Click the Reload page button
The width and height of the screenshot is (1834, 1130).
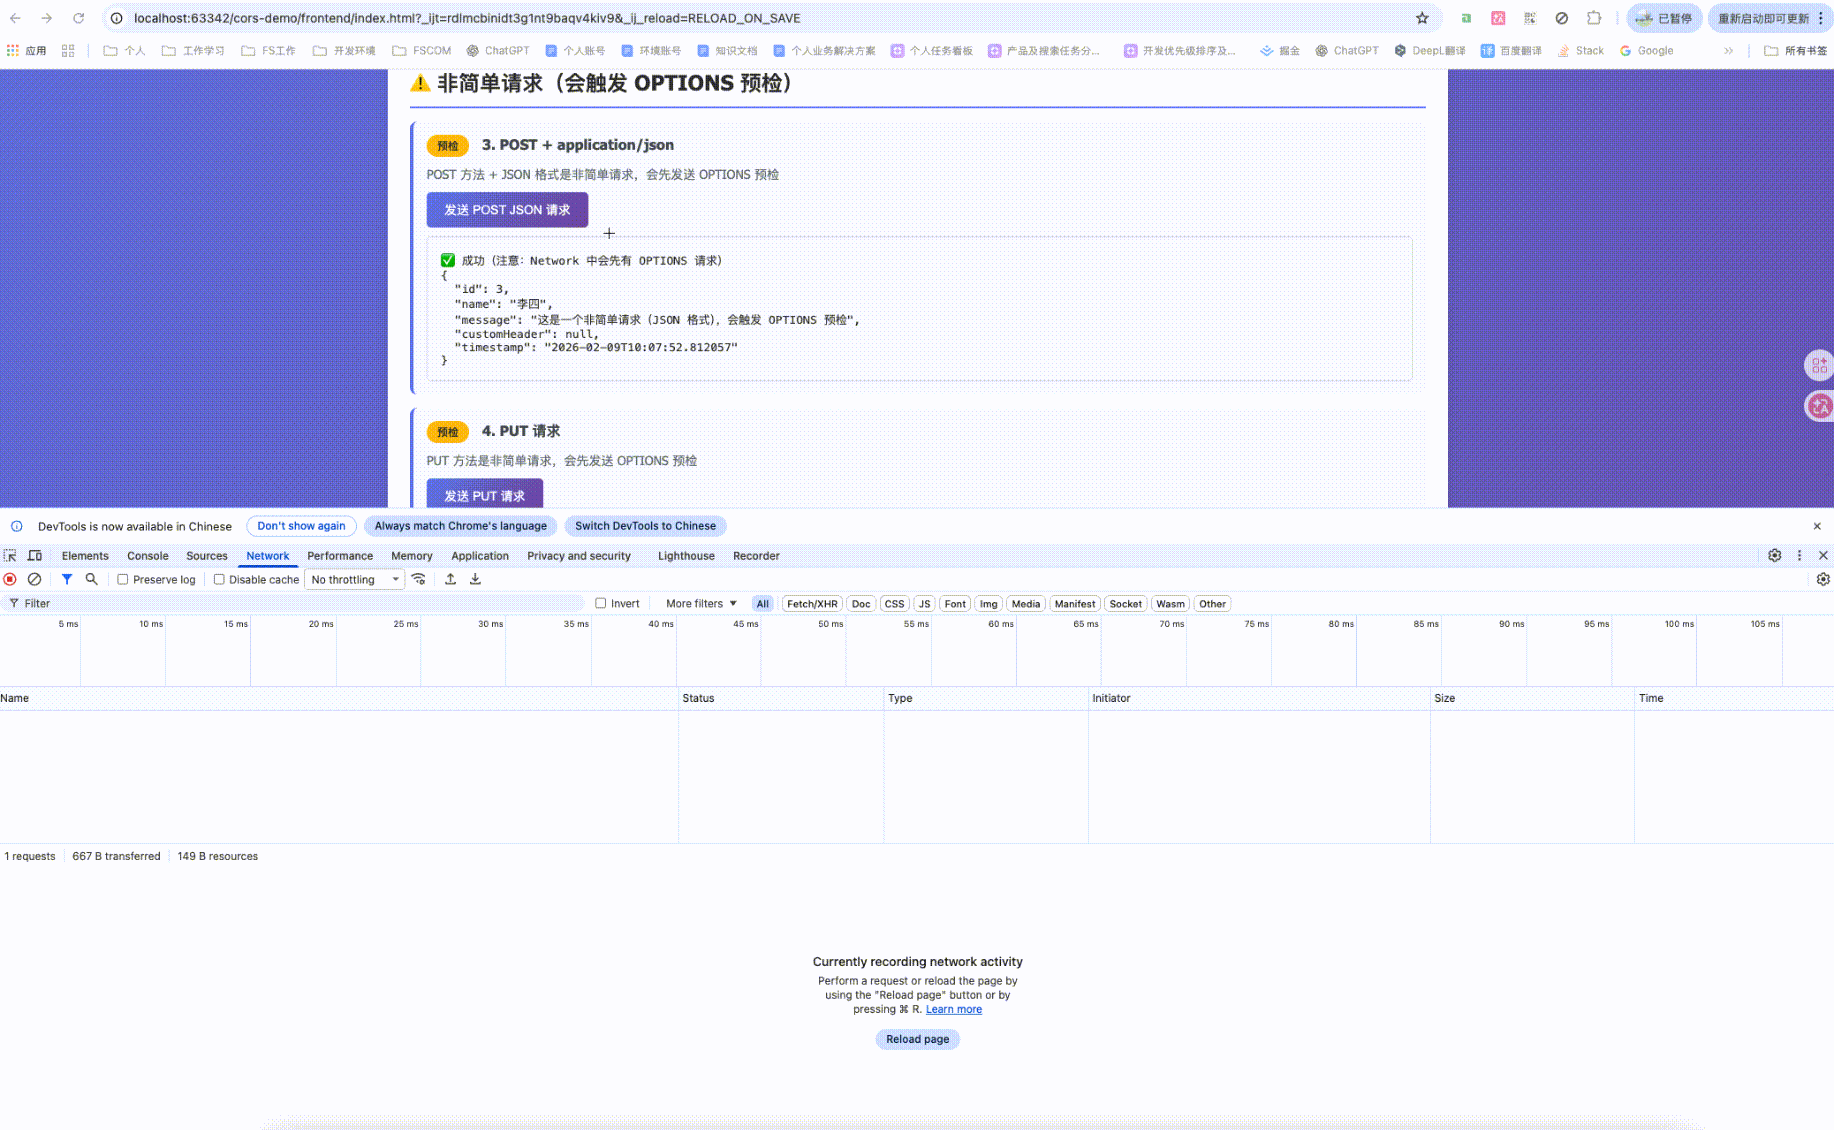pos(917,1039)
